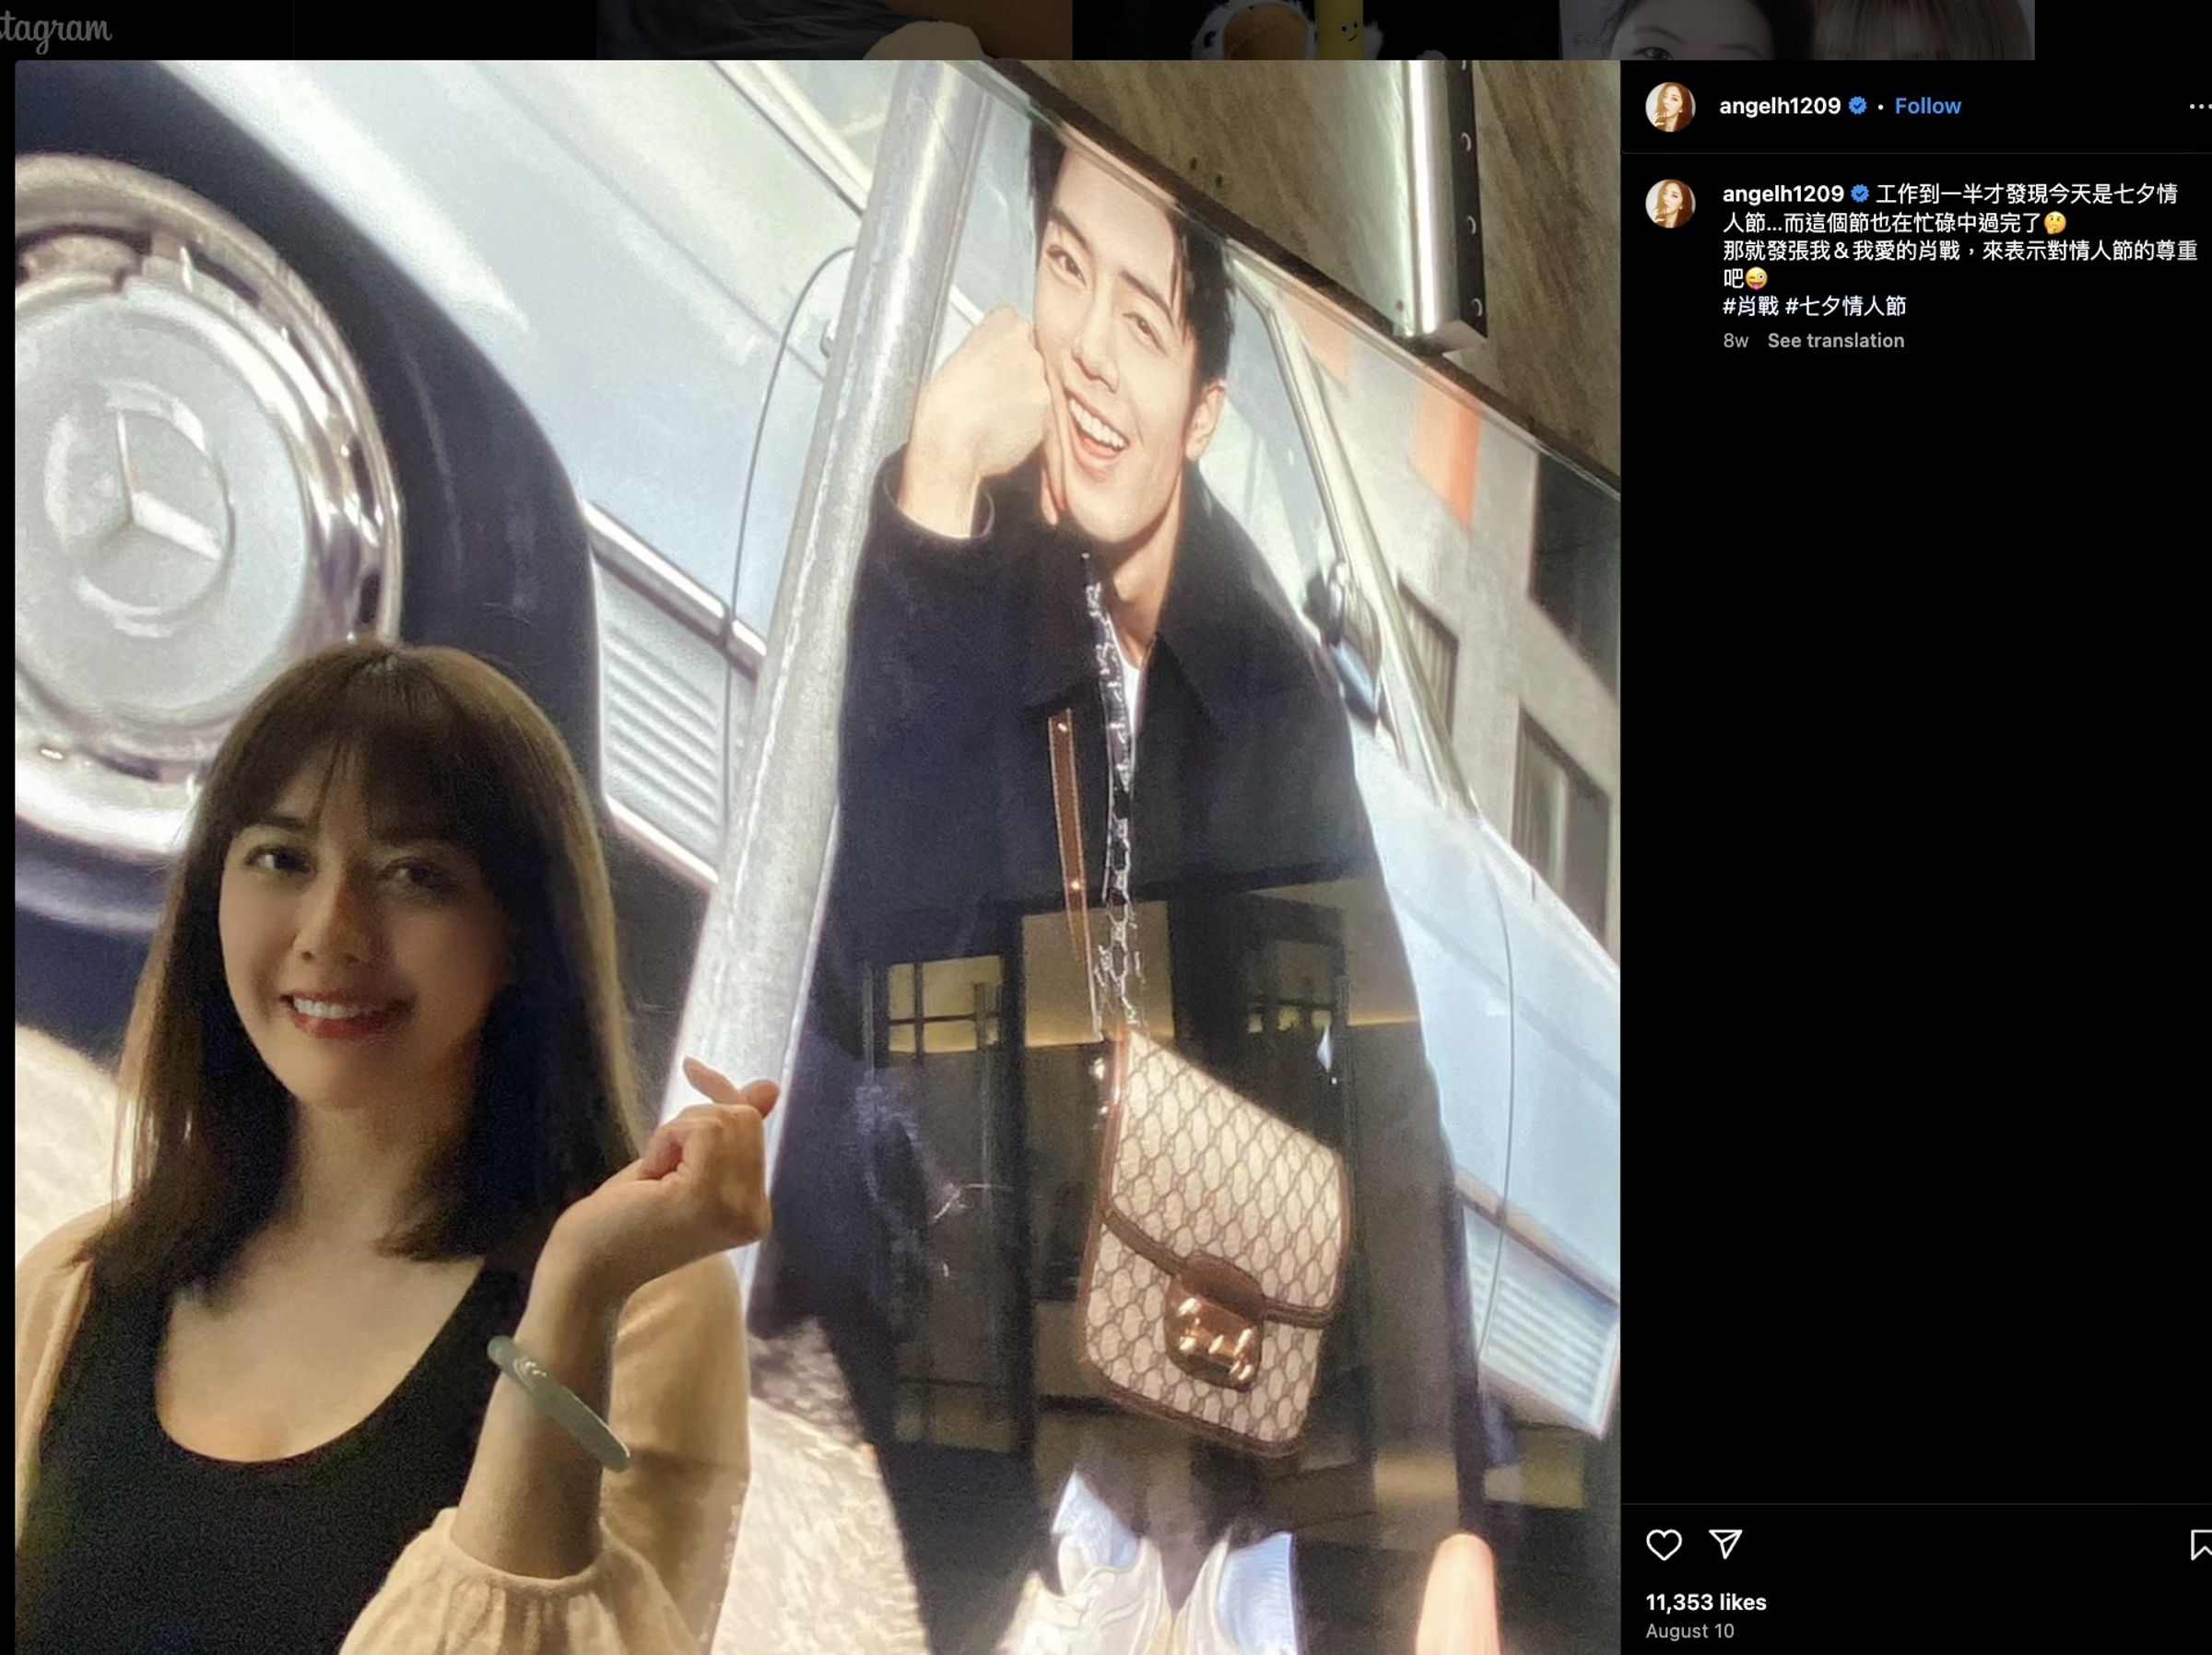This screenshot has height=1655, width=2212.
Task: Open the #七夕情人節 hashtag
Action: tap(1845, 306)
